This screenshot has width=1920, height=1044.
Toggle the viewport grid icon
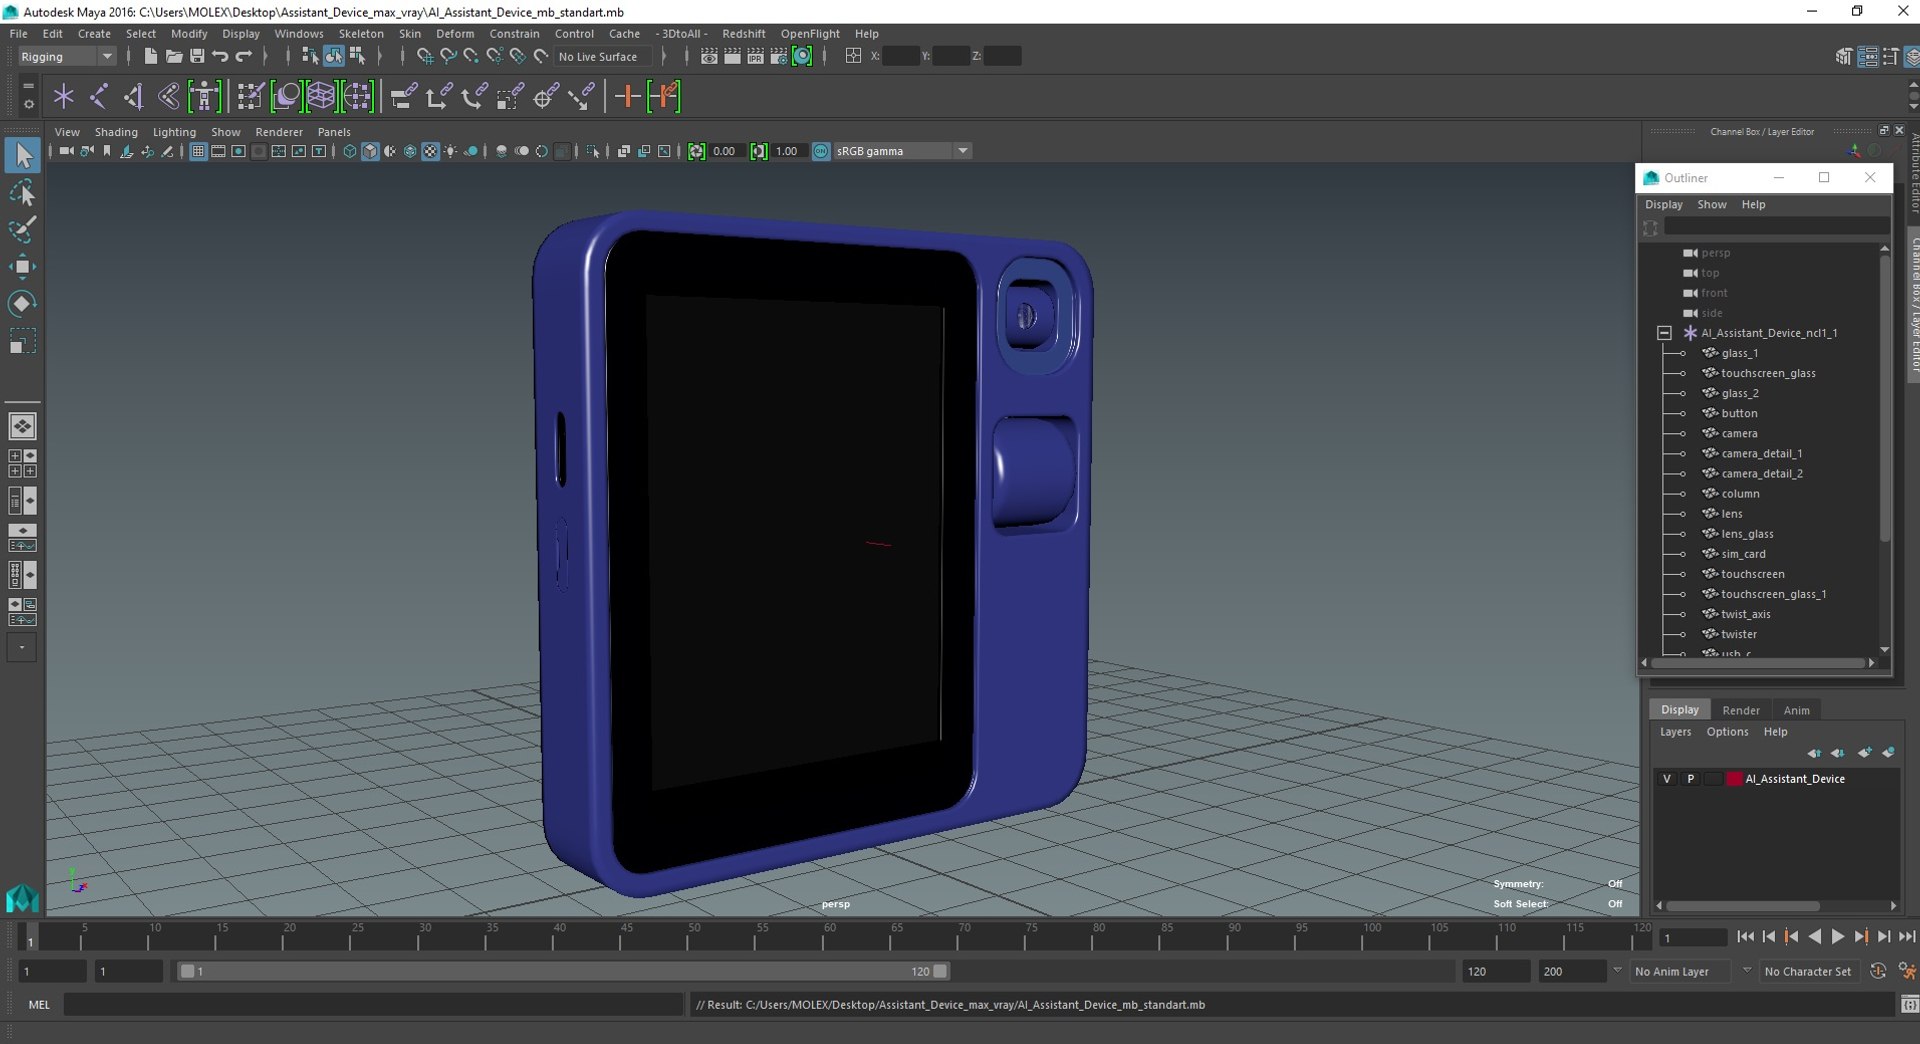point(198,151)
